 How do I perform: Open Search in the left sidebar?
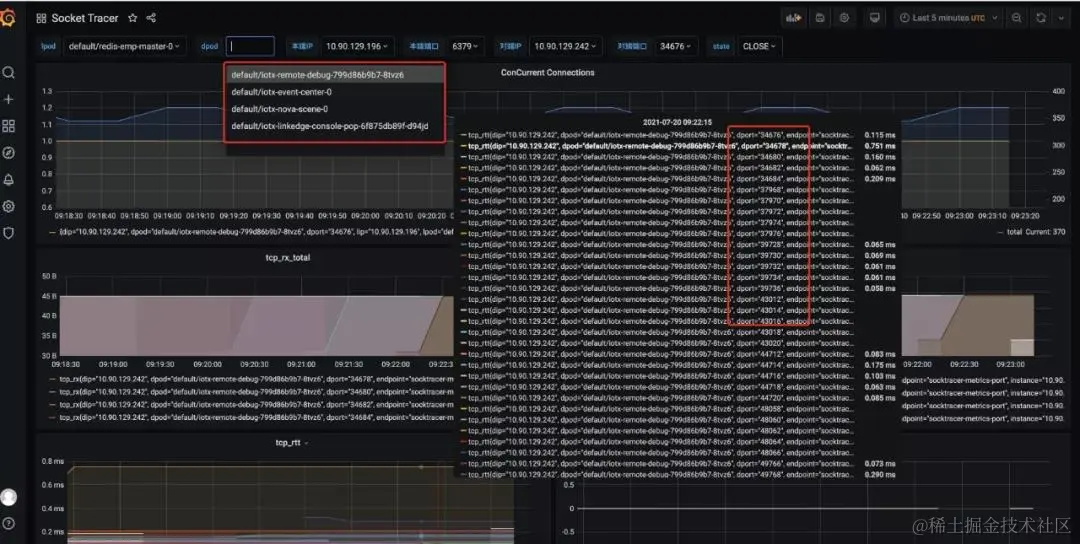point(8,72)
